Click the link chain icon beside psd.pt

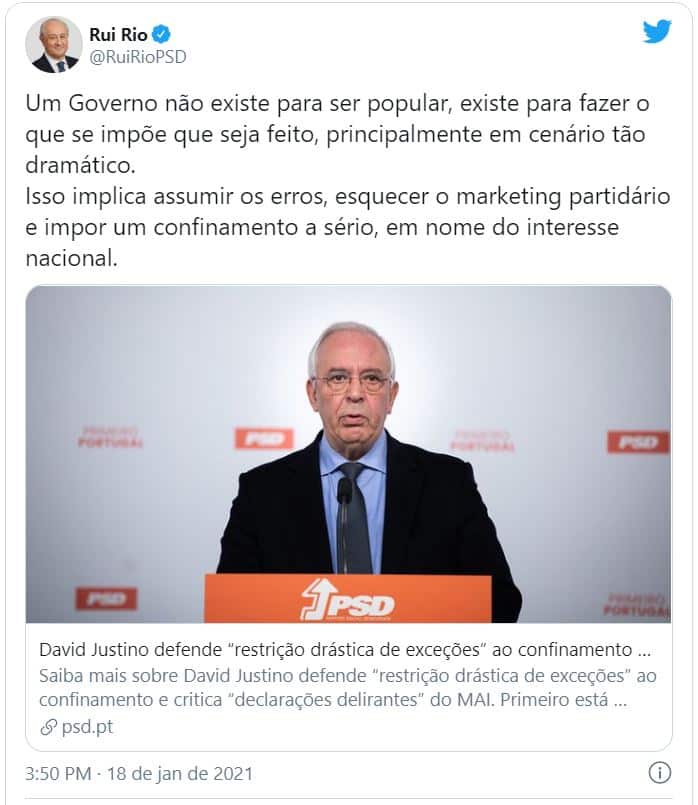[x=48, y=727]
